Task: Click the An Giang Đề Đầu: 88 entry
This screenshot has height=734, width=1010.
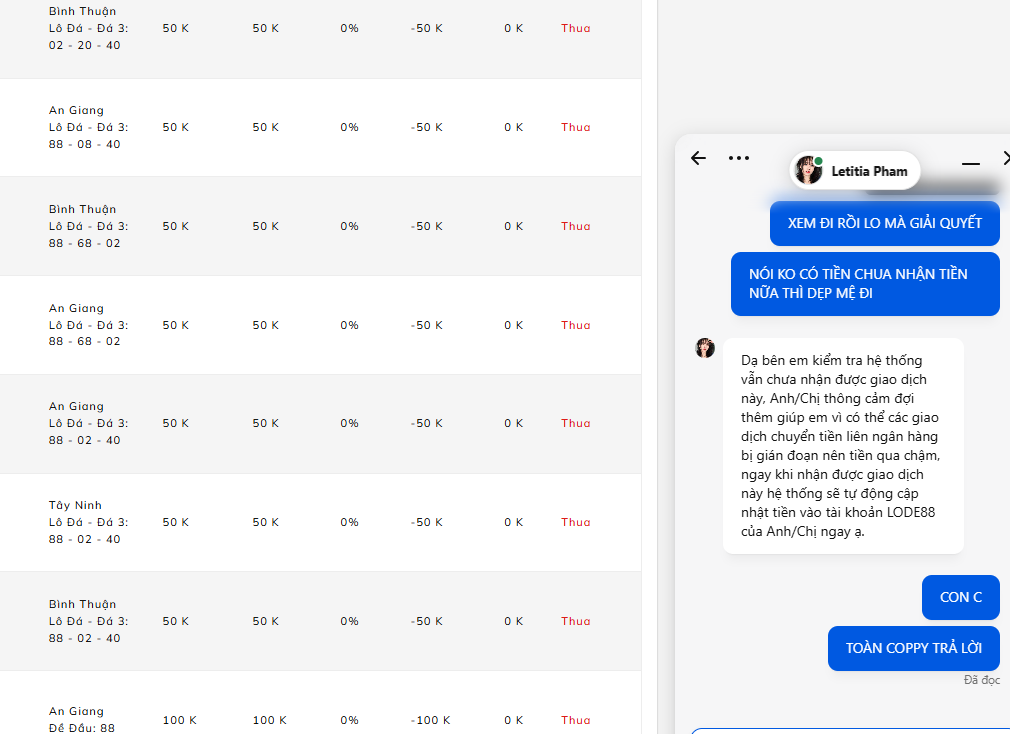Action: pos(82,719)
